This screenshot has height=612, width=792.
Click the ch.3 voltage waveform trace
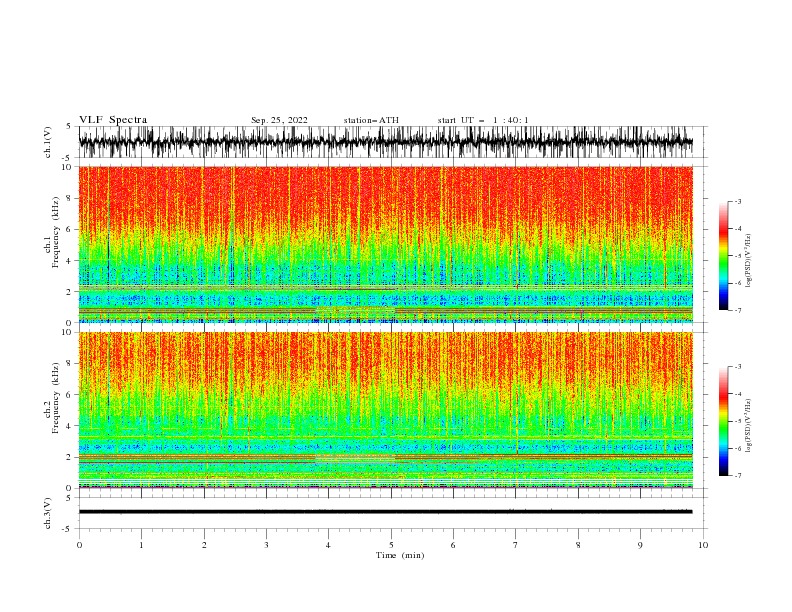pyautogui.click(x=386, y=512)
